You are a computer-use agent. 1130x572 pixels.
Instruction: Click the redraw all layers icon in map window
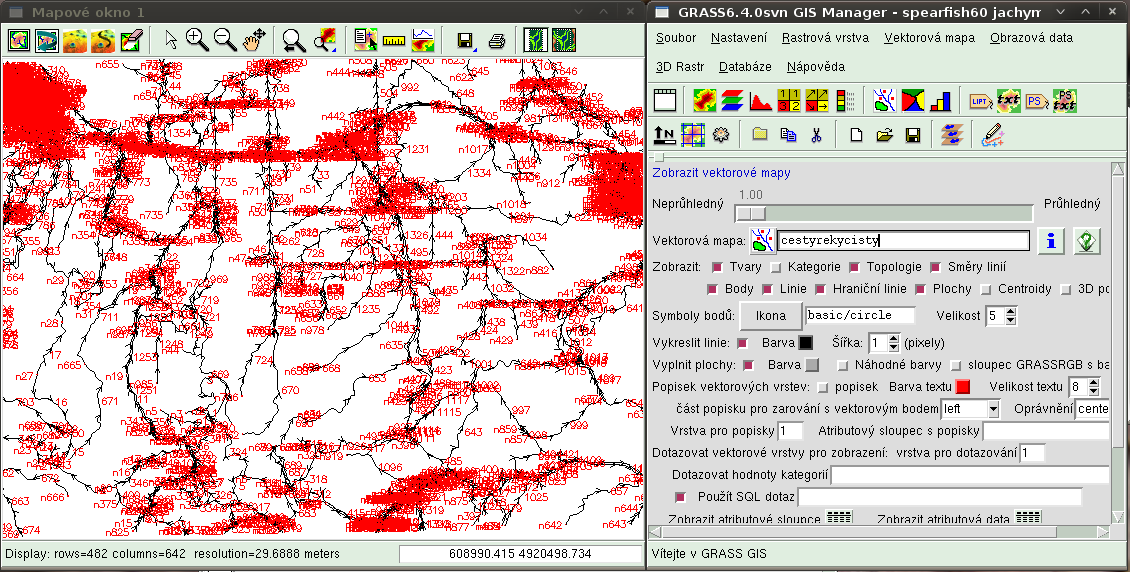47,40
